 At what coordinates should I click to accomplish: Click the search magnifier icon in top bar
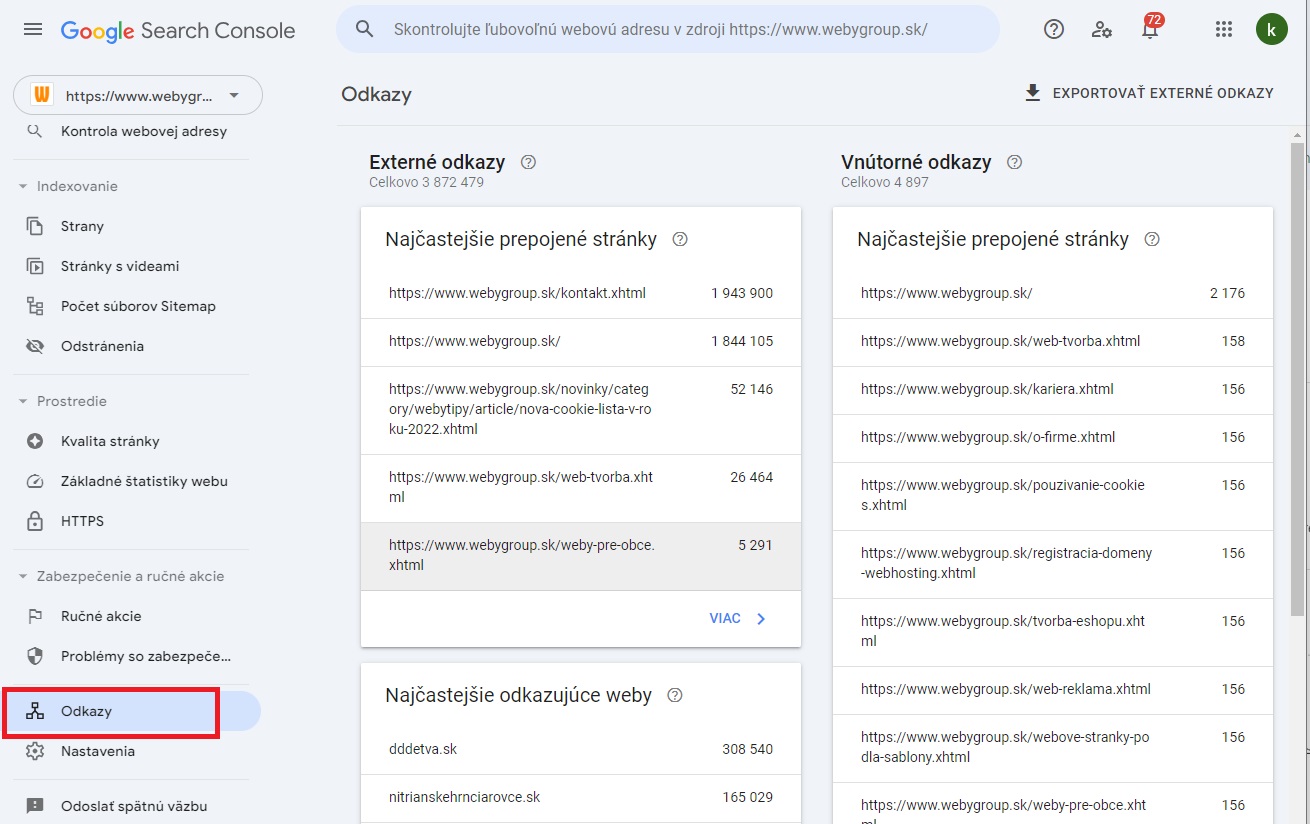[x=365, y=29]
